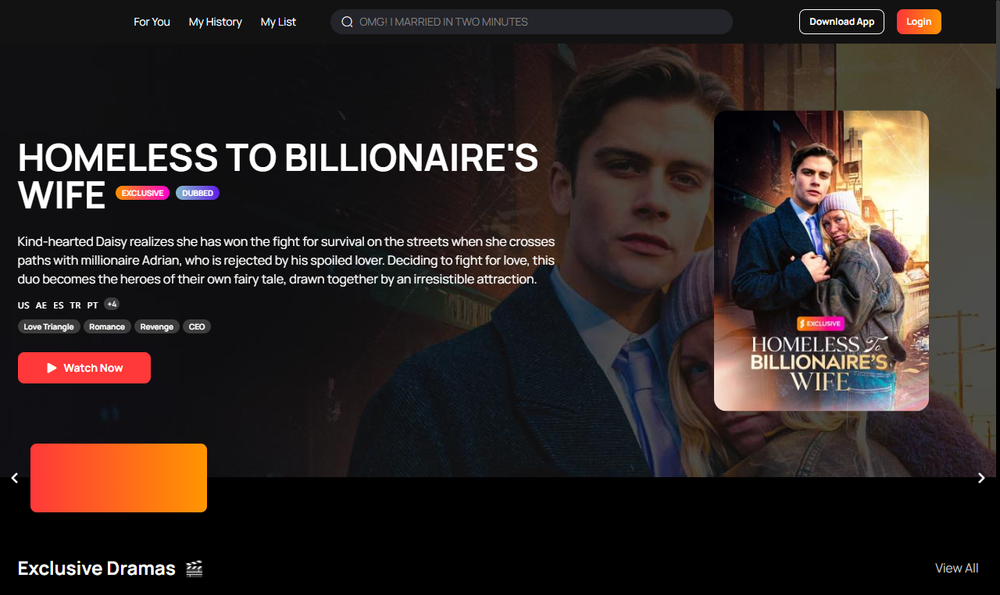Open My History page
The image size is (1000, 595).
(x=215, y=22)
